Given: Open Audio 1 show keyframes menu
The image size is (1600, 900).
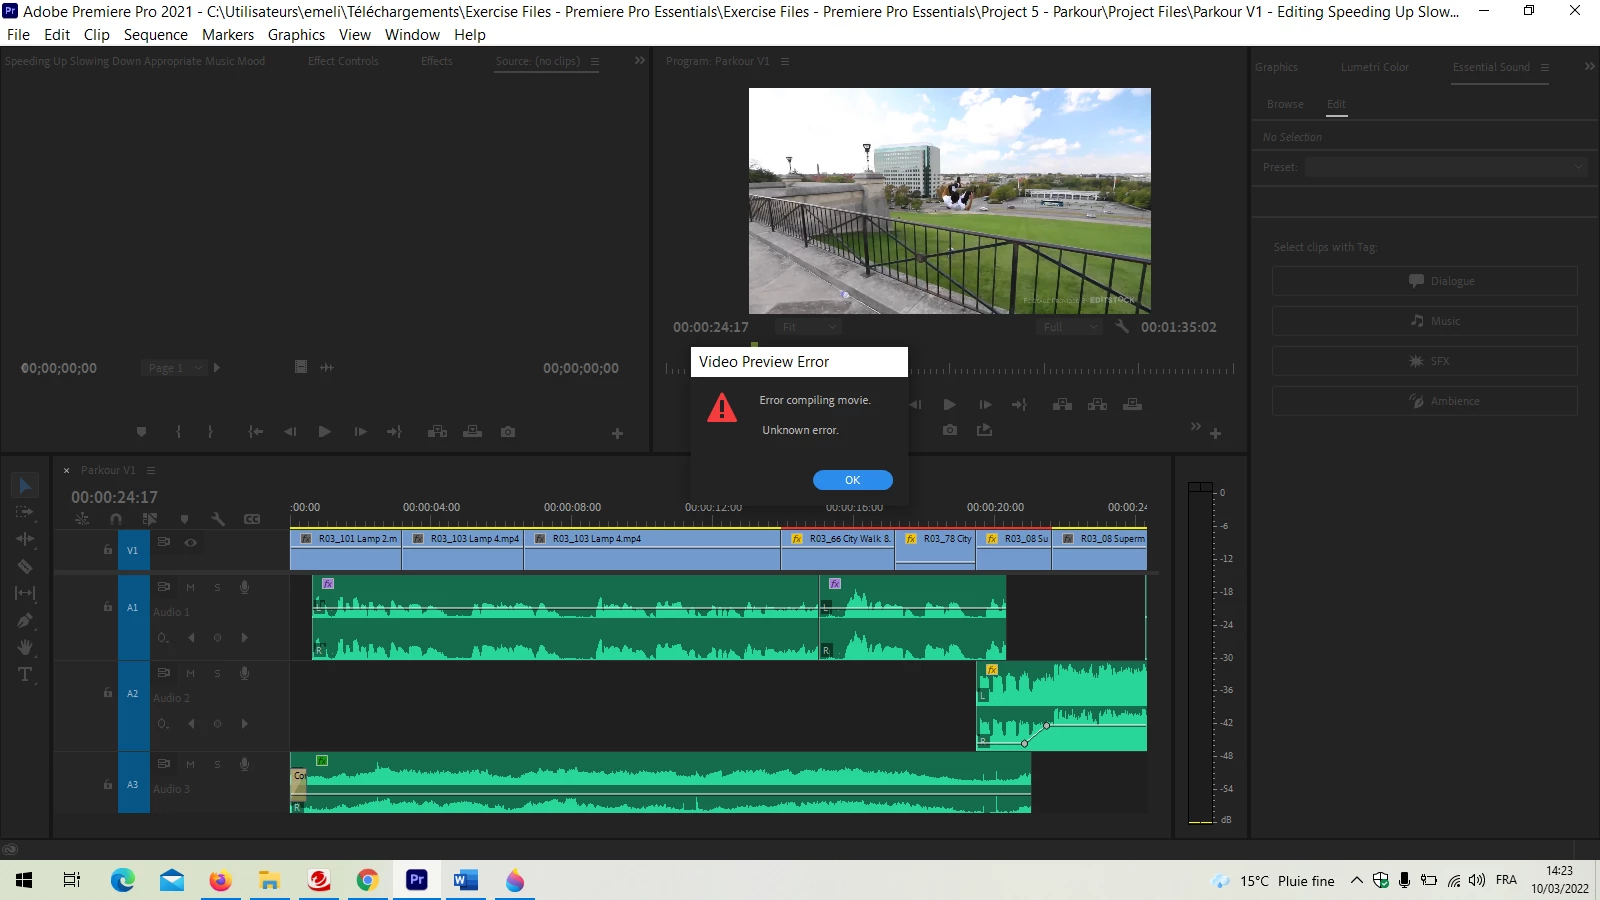Looking at the screenshot, I should click(163, 638).
